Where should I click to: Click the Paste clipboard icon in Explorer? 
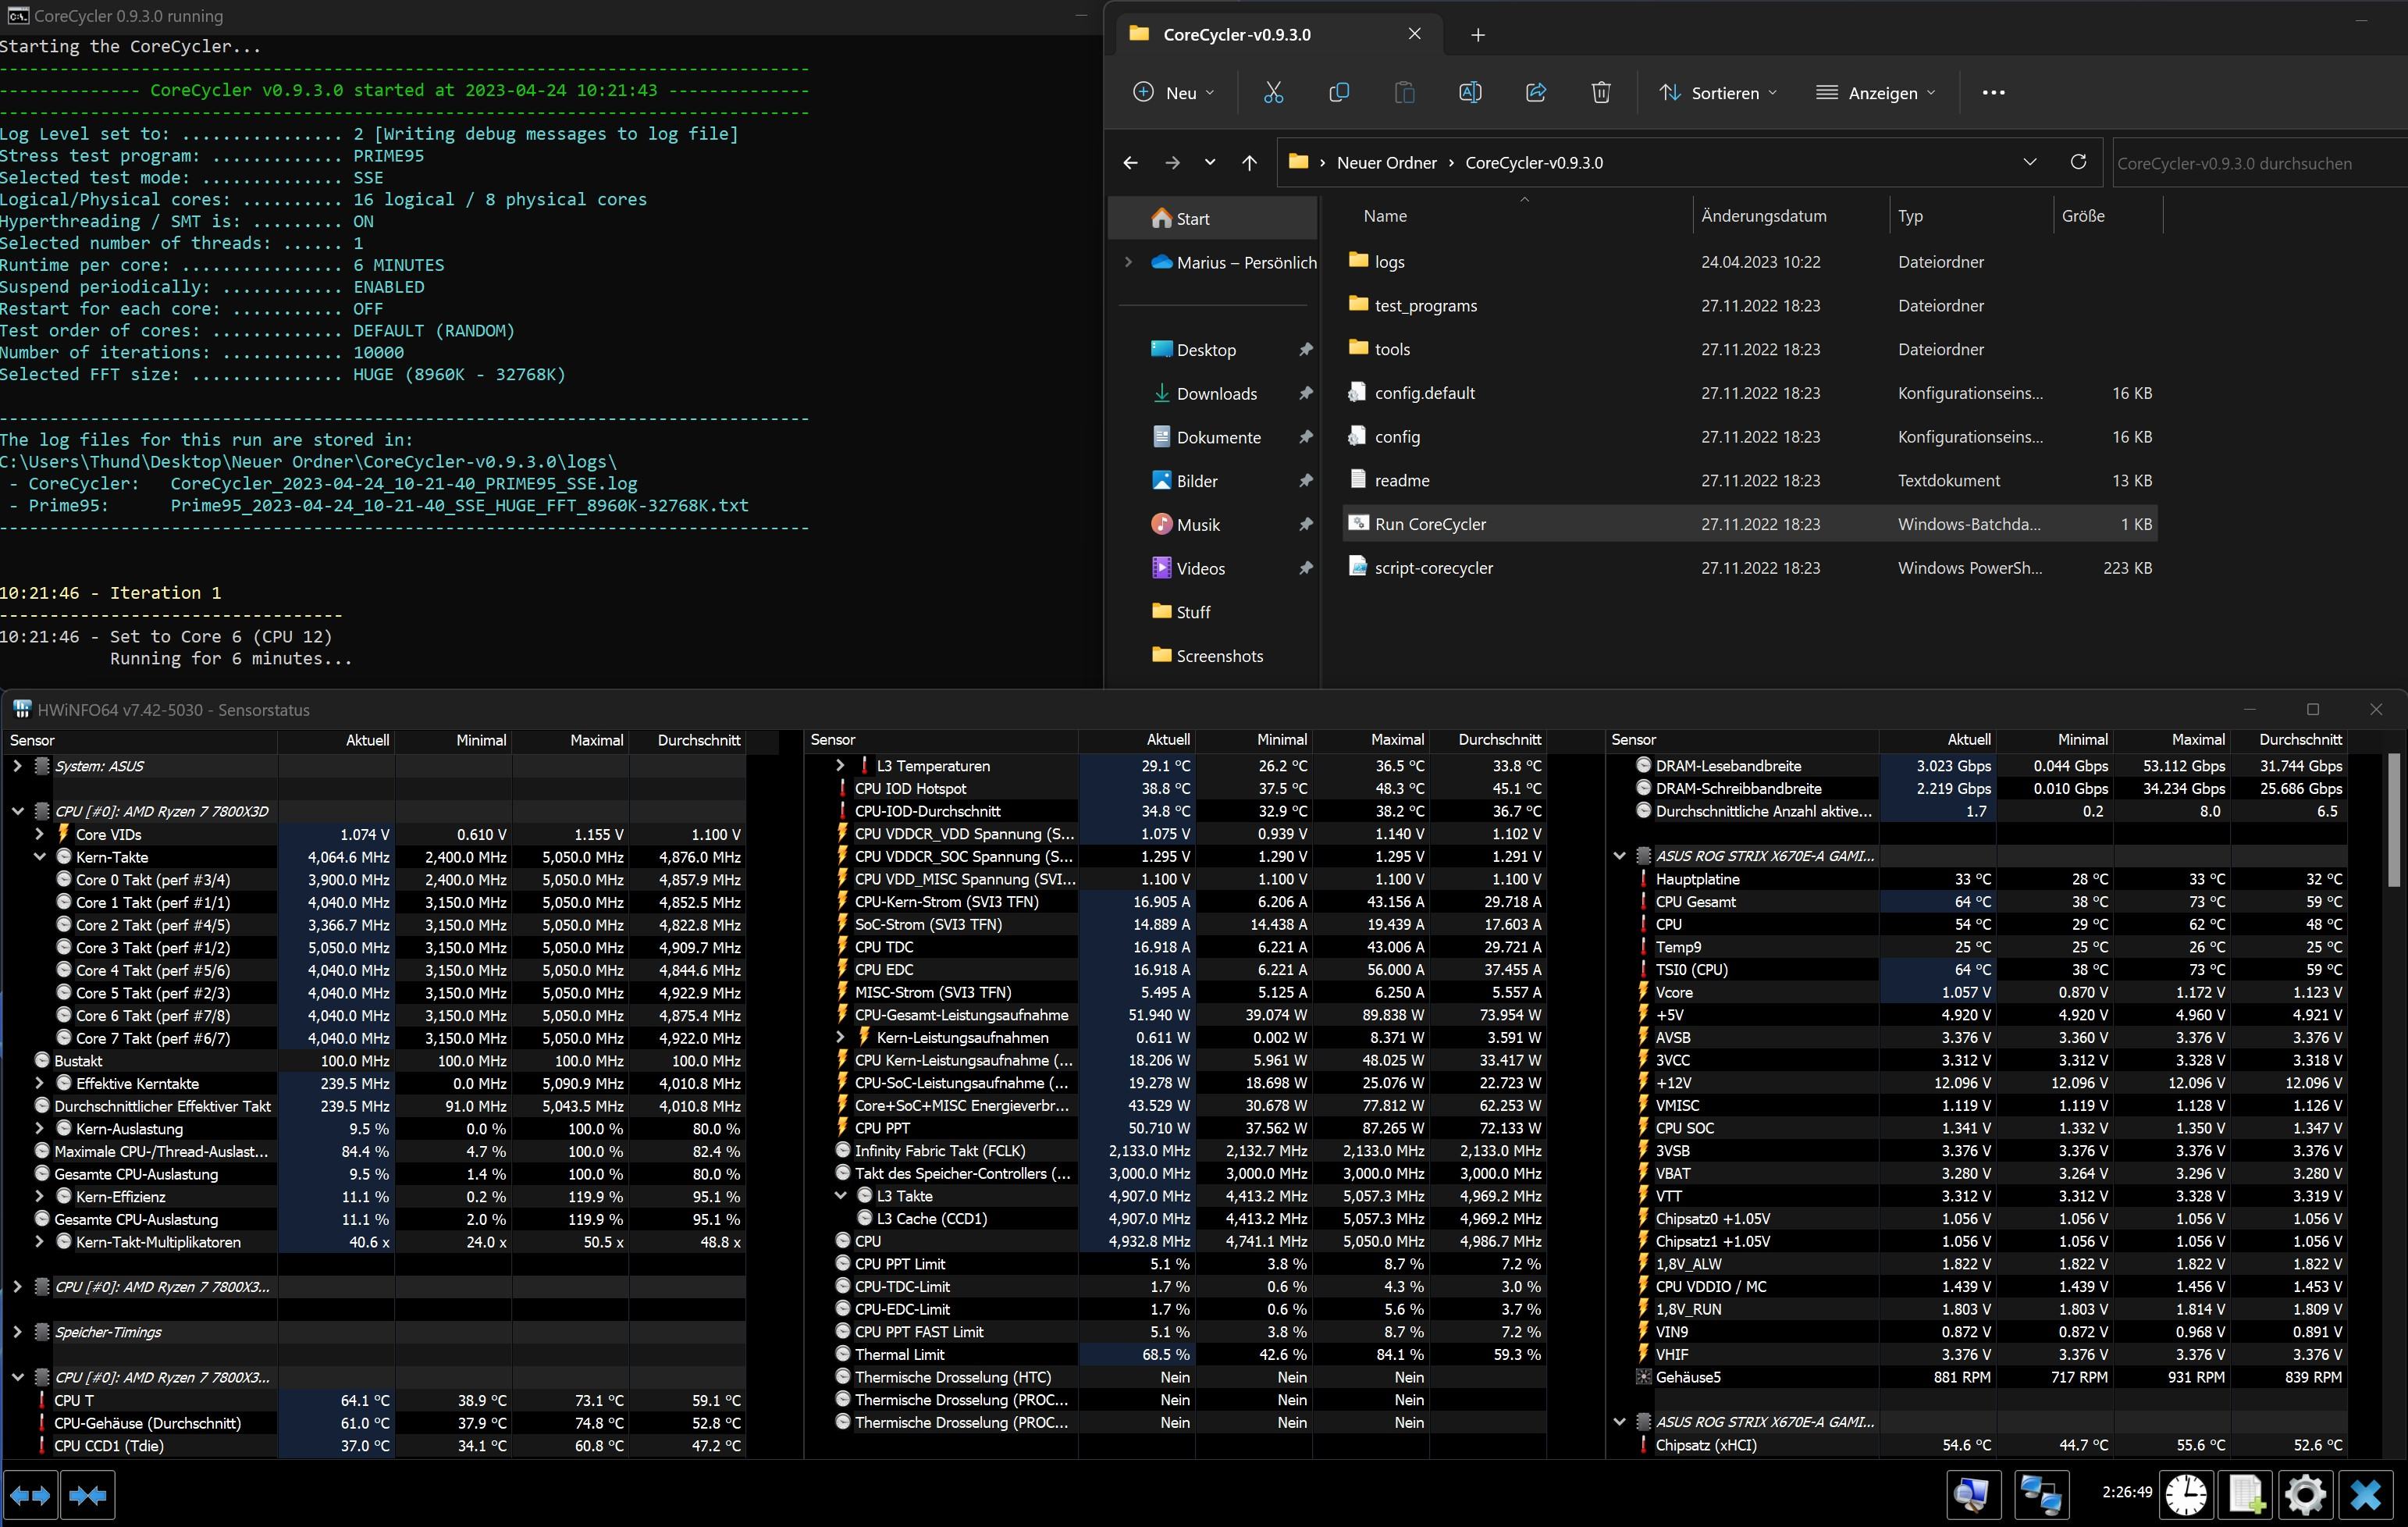pyautogui.click(x=1404, y=92)
